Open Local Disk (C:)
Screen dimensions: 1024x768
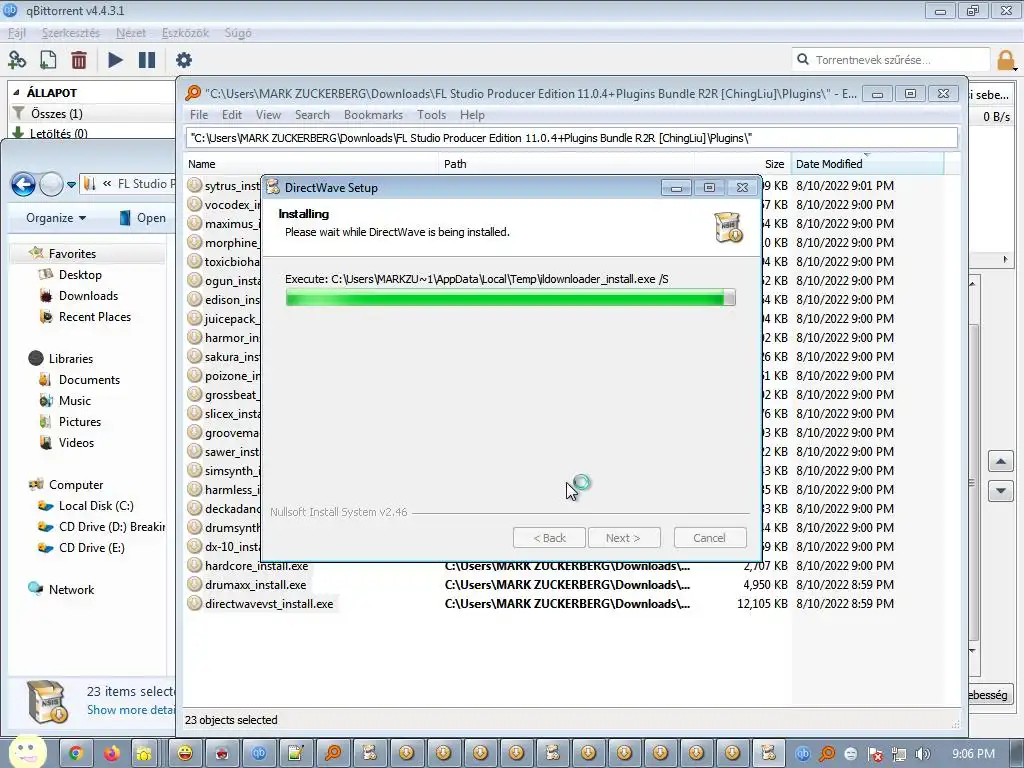click(96, 505)
